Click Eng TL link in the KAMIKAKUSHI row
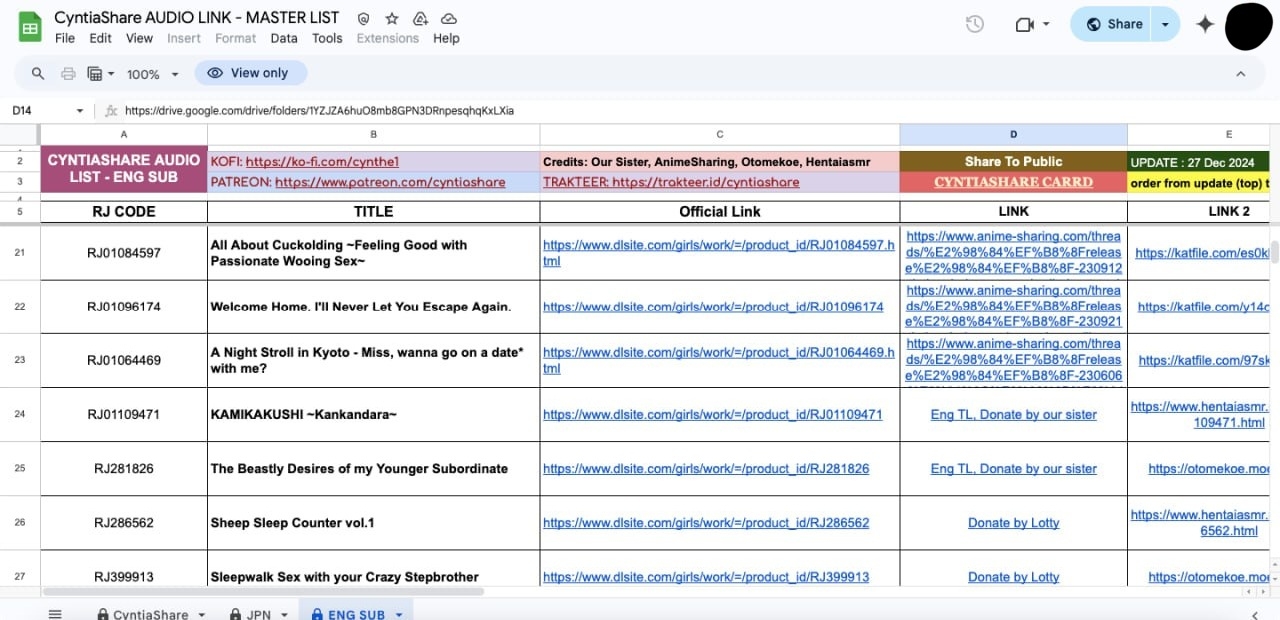The width and height of the screenshot is (1280, 620). point(1013,414)
